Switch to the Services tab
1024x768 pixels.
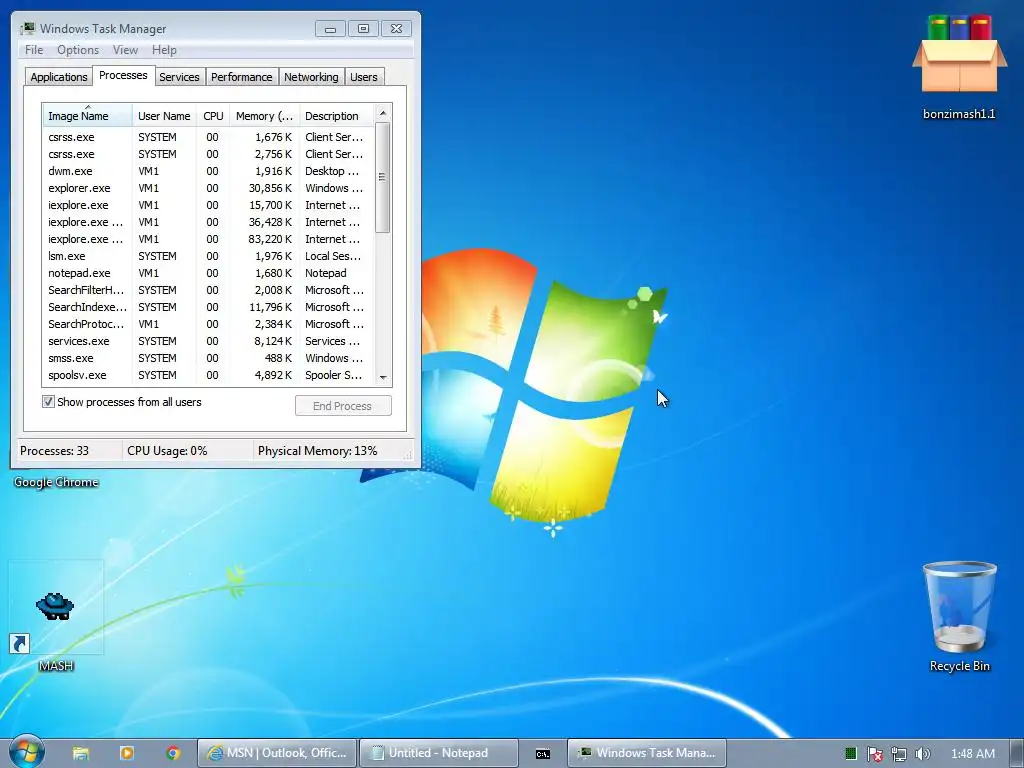click(179, 77)
